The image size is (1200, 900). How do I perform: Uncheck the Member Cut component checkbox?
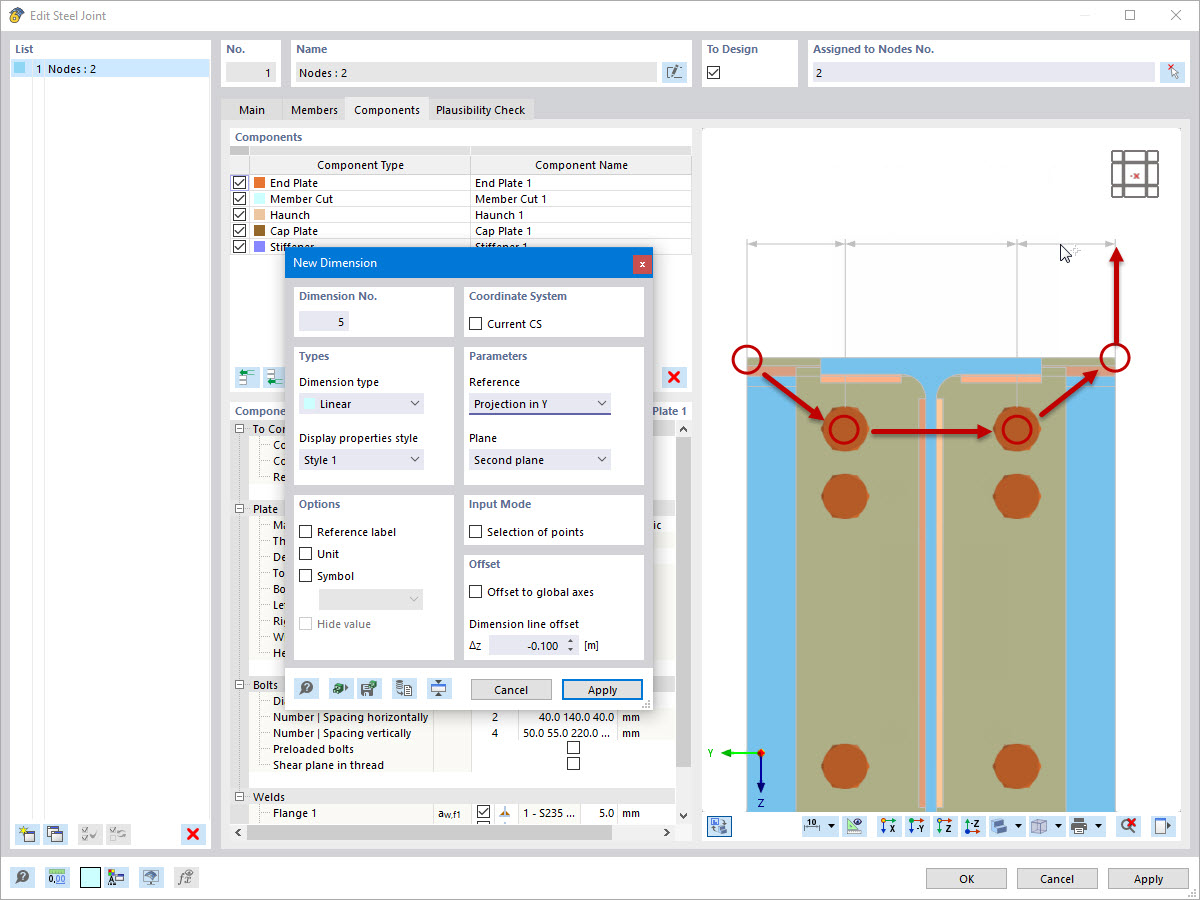(239, 199)
